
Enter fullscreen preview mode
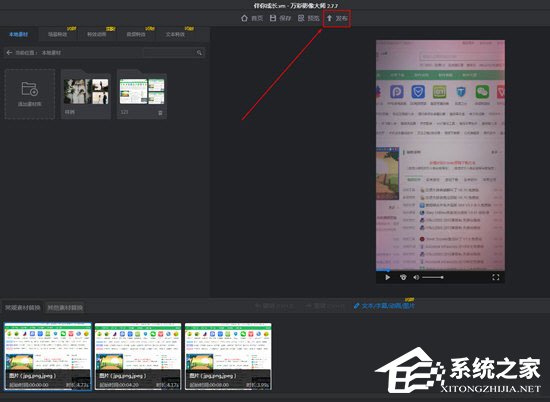coord(496,277)
